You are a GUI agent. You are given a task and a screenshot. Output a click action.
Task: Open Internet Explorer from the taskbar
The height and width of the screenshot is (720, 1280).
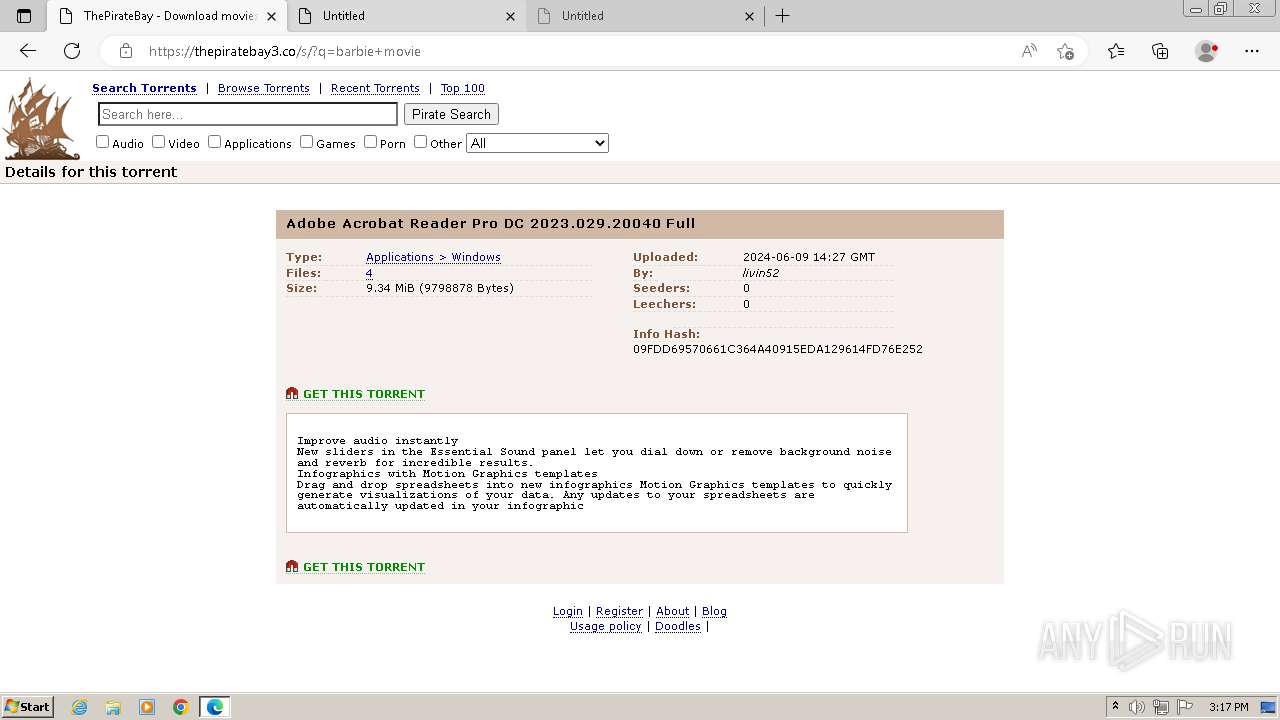click(x=80, y=707)
